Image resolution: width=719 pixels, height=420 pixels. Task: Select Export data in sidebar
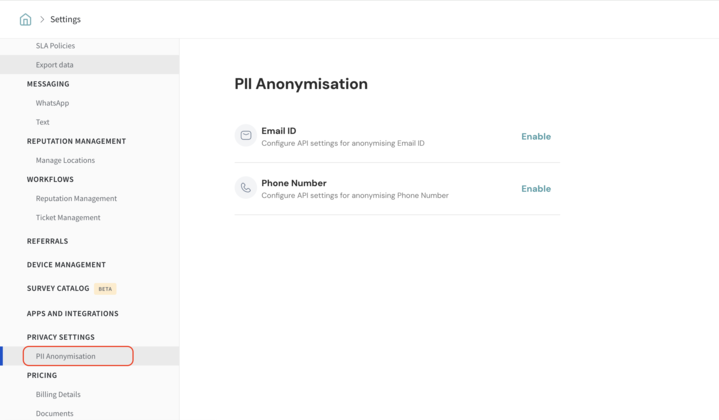click(54, 65)
